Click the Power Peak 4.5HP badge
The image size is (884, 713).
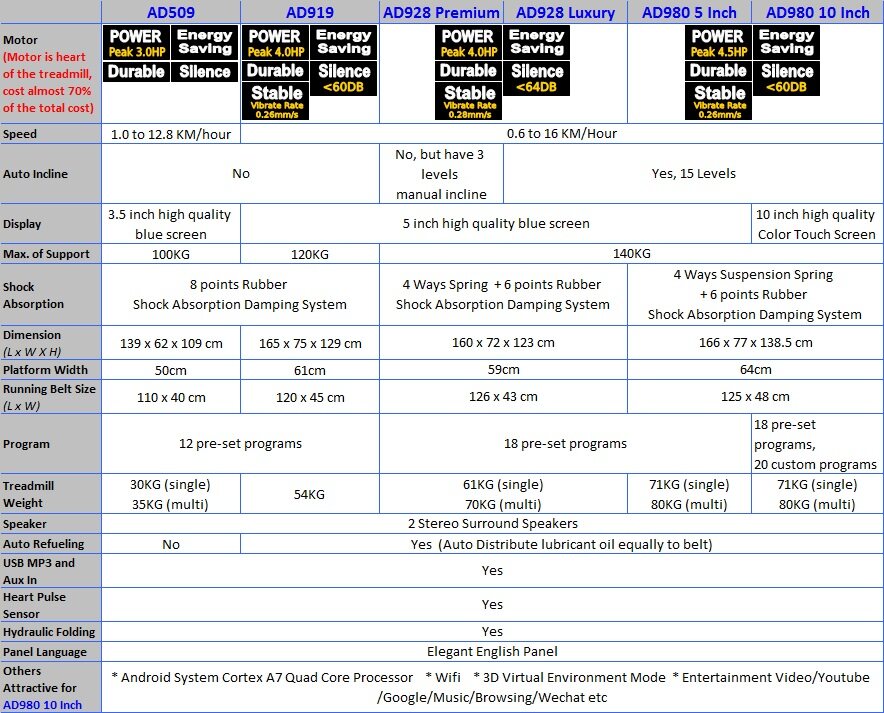(x=719, y=43)
